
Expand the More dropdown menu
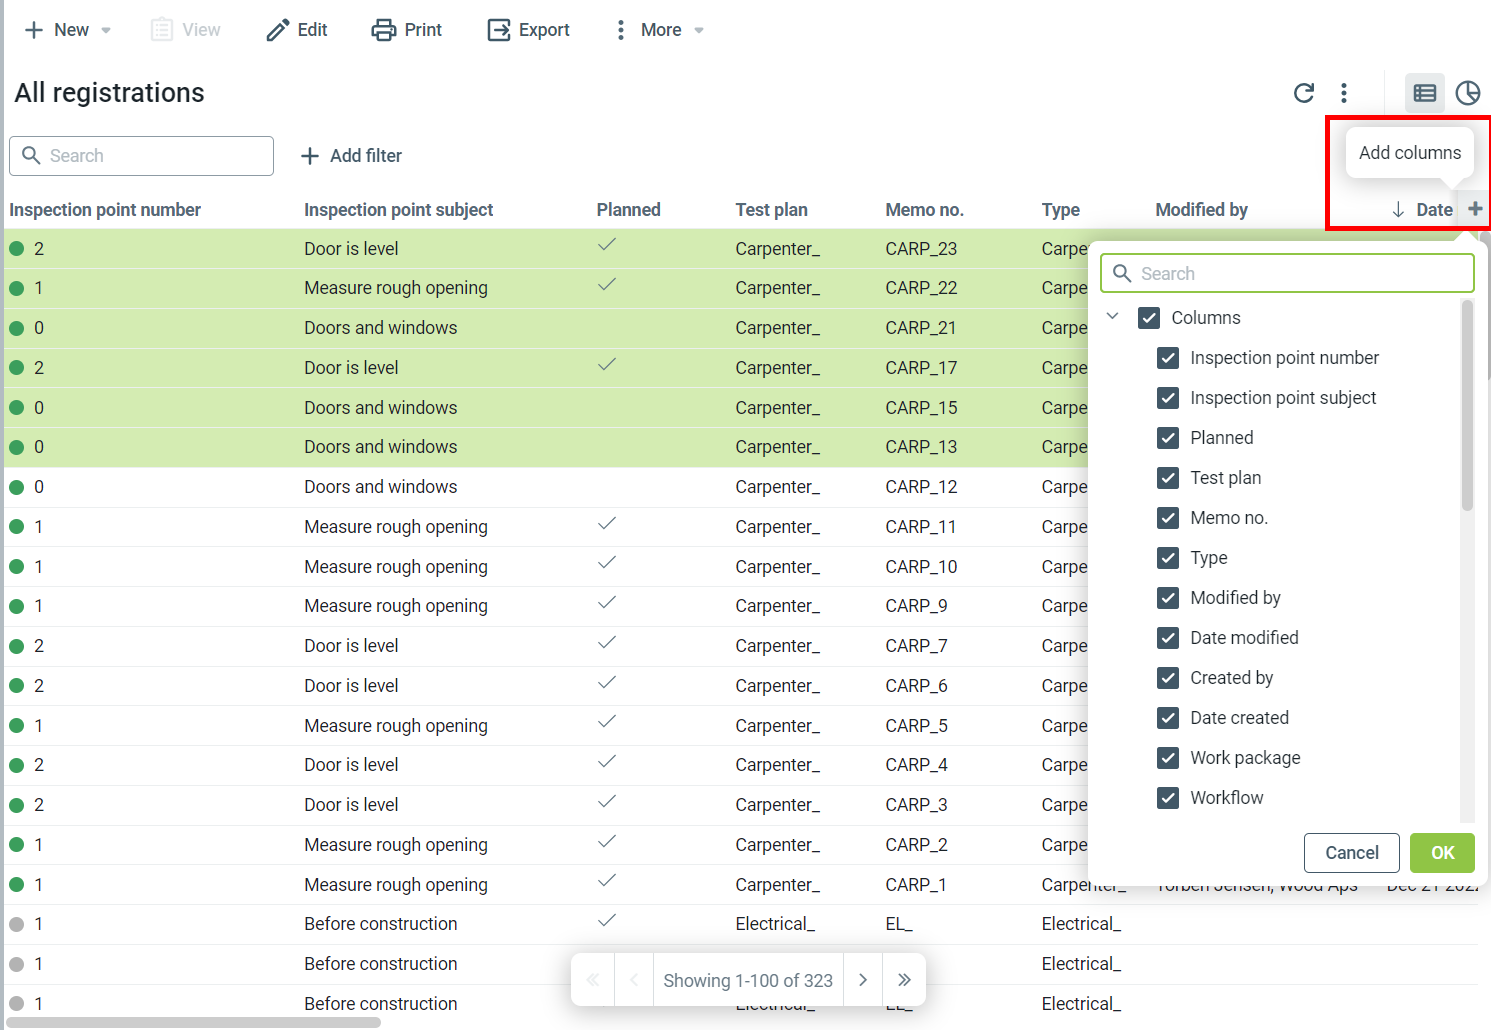tap(660, 30)
